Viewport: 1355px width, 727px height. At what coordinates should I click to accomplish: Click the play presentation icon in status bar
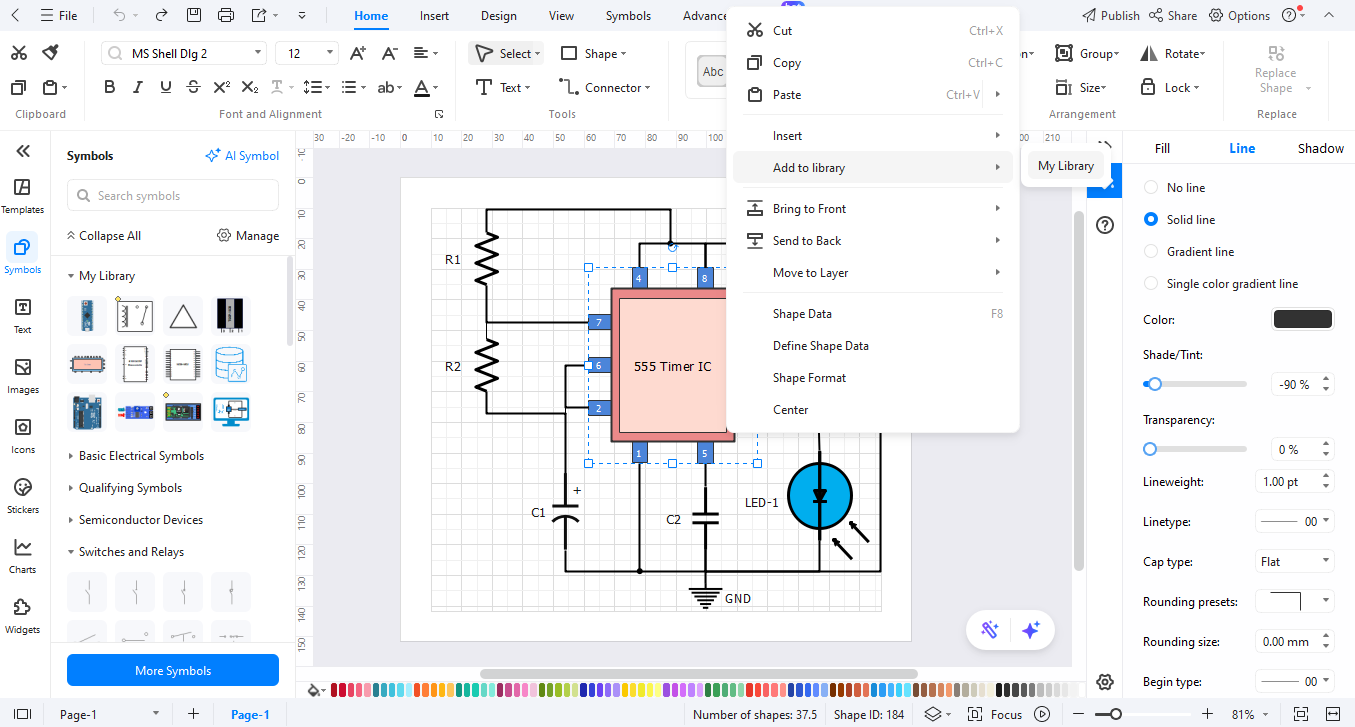pyautogui.click(x=1042, y=714)
